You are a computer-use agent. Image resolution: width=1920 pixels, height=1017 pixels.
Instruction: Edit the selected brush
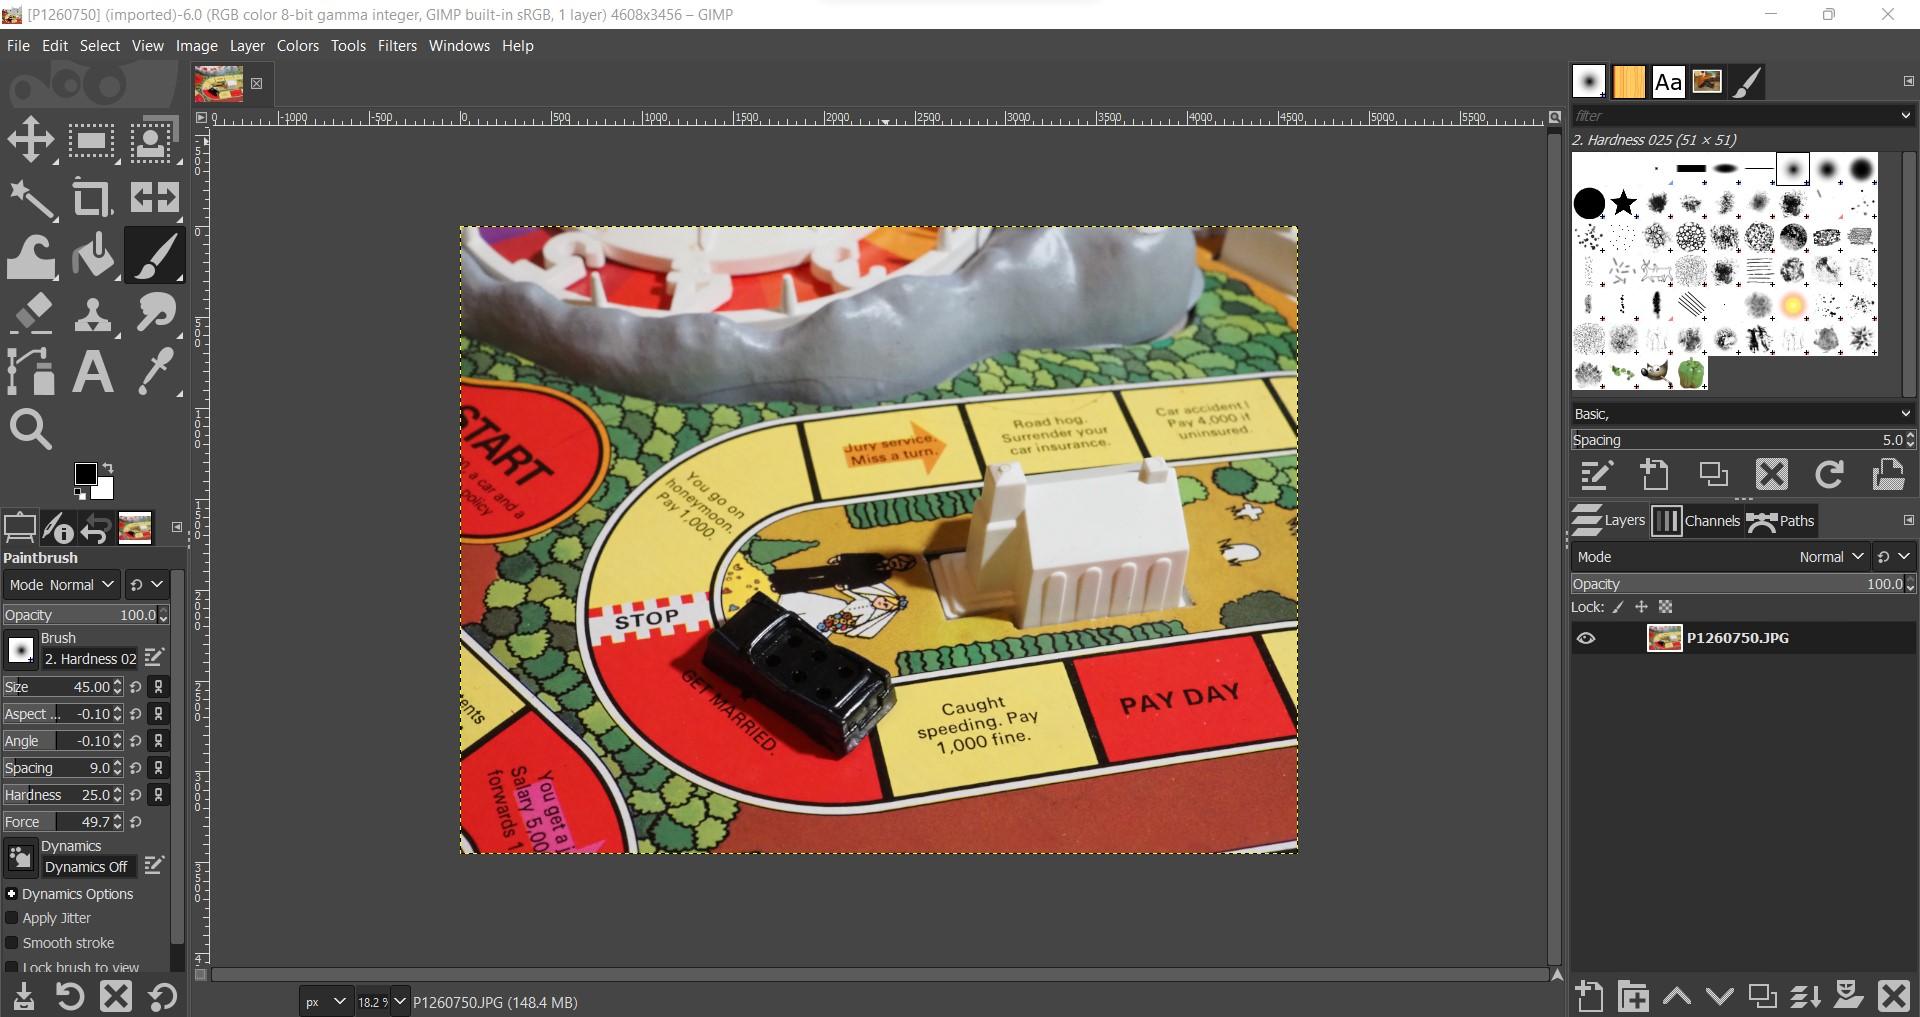pos(1596,474)
